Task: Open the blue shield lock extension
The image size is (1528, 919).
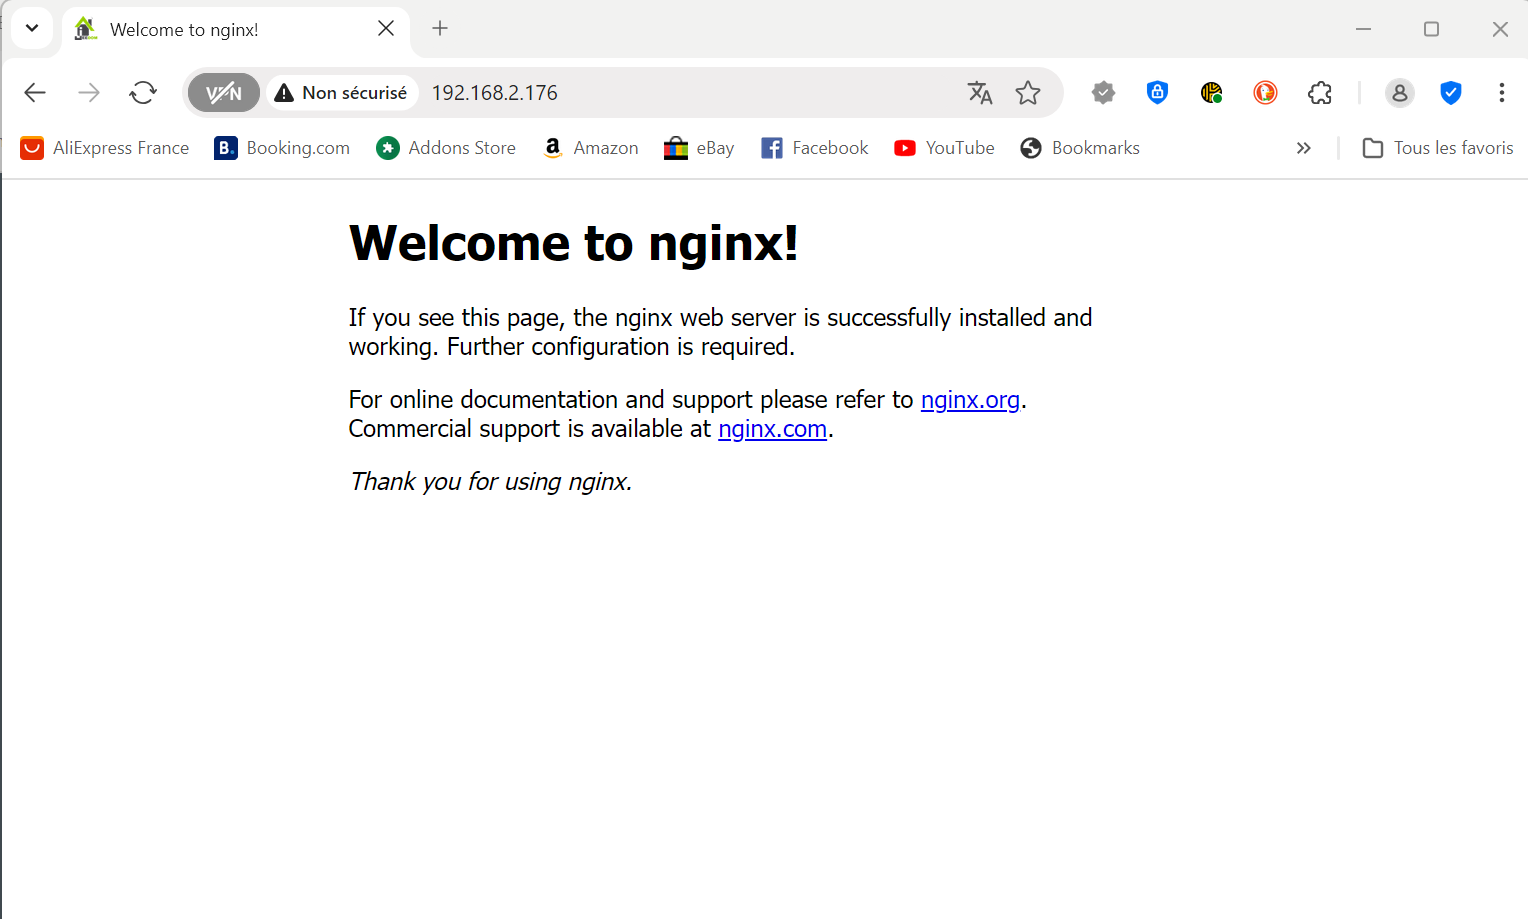Action: coord(1157,93)
